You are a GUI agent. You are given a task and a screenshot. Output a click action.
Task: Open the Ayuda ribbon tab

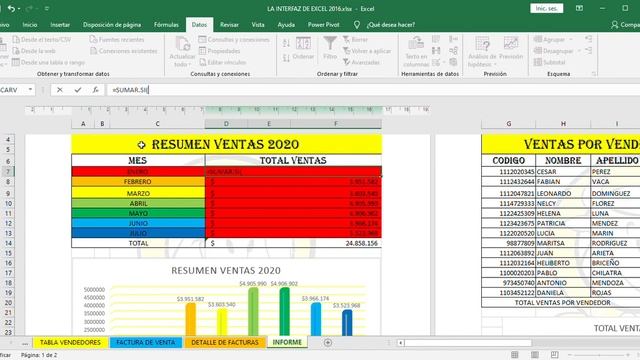click(286, 25)
